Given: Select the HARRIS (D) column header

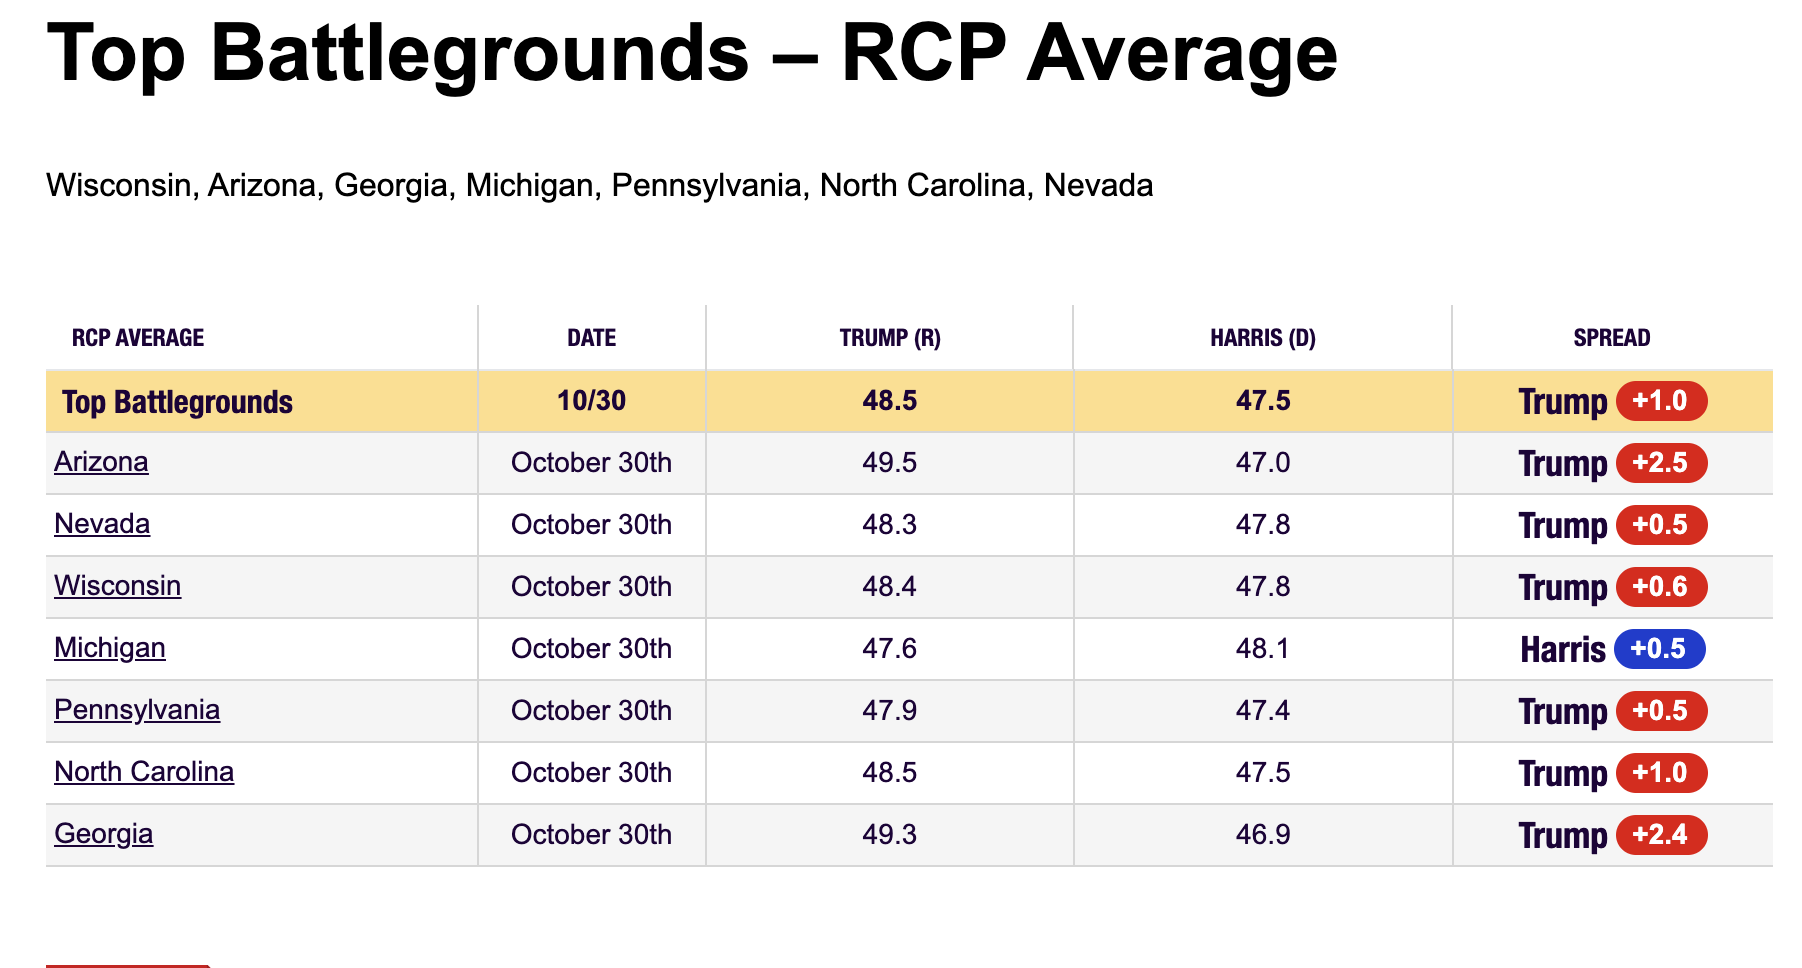Looking at the screenshot, I should (x=1263, y=338).
